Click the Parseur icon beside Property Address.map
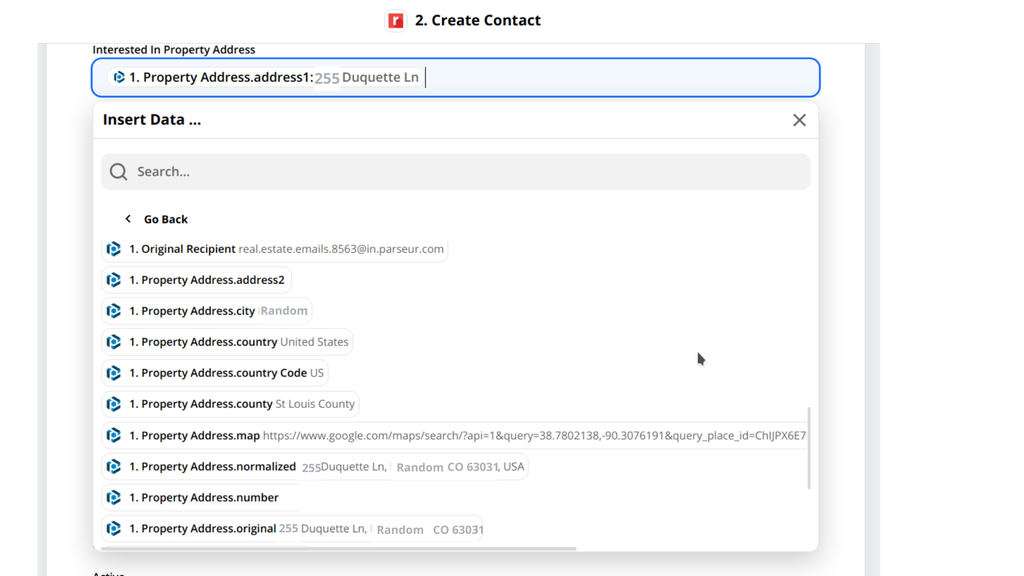 pyautogui.click(x=113, y=435)
